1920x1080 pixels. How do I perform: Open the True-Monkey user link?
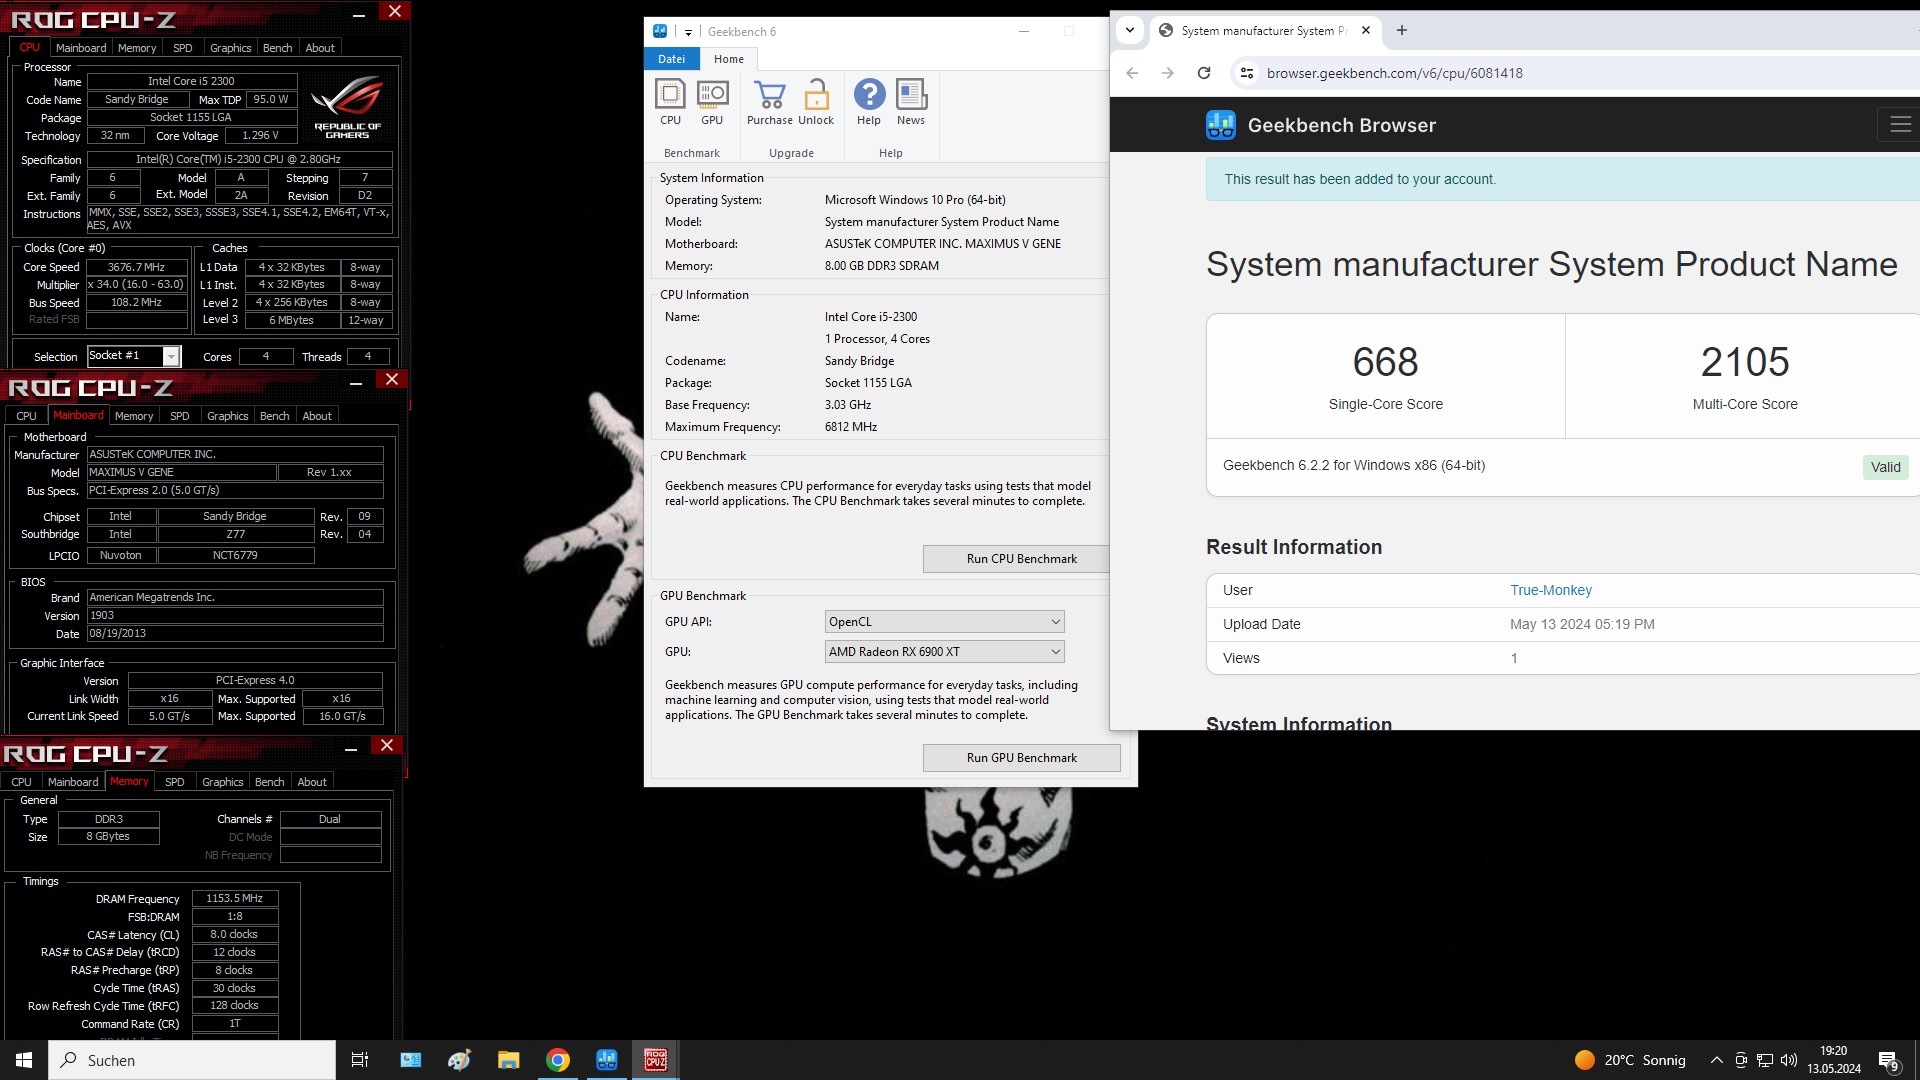(x=1551, y=590)
